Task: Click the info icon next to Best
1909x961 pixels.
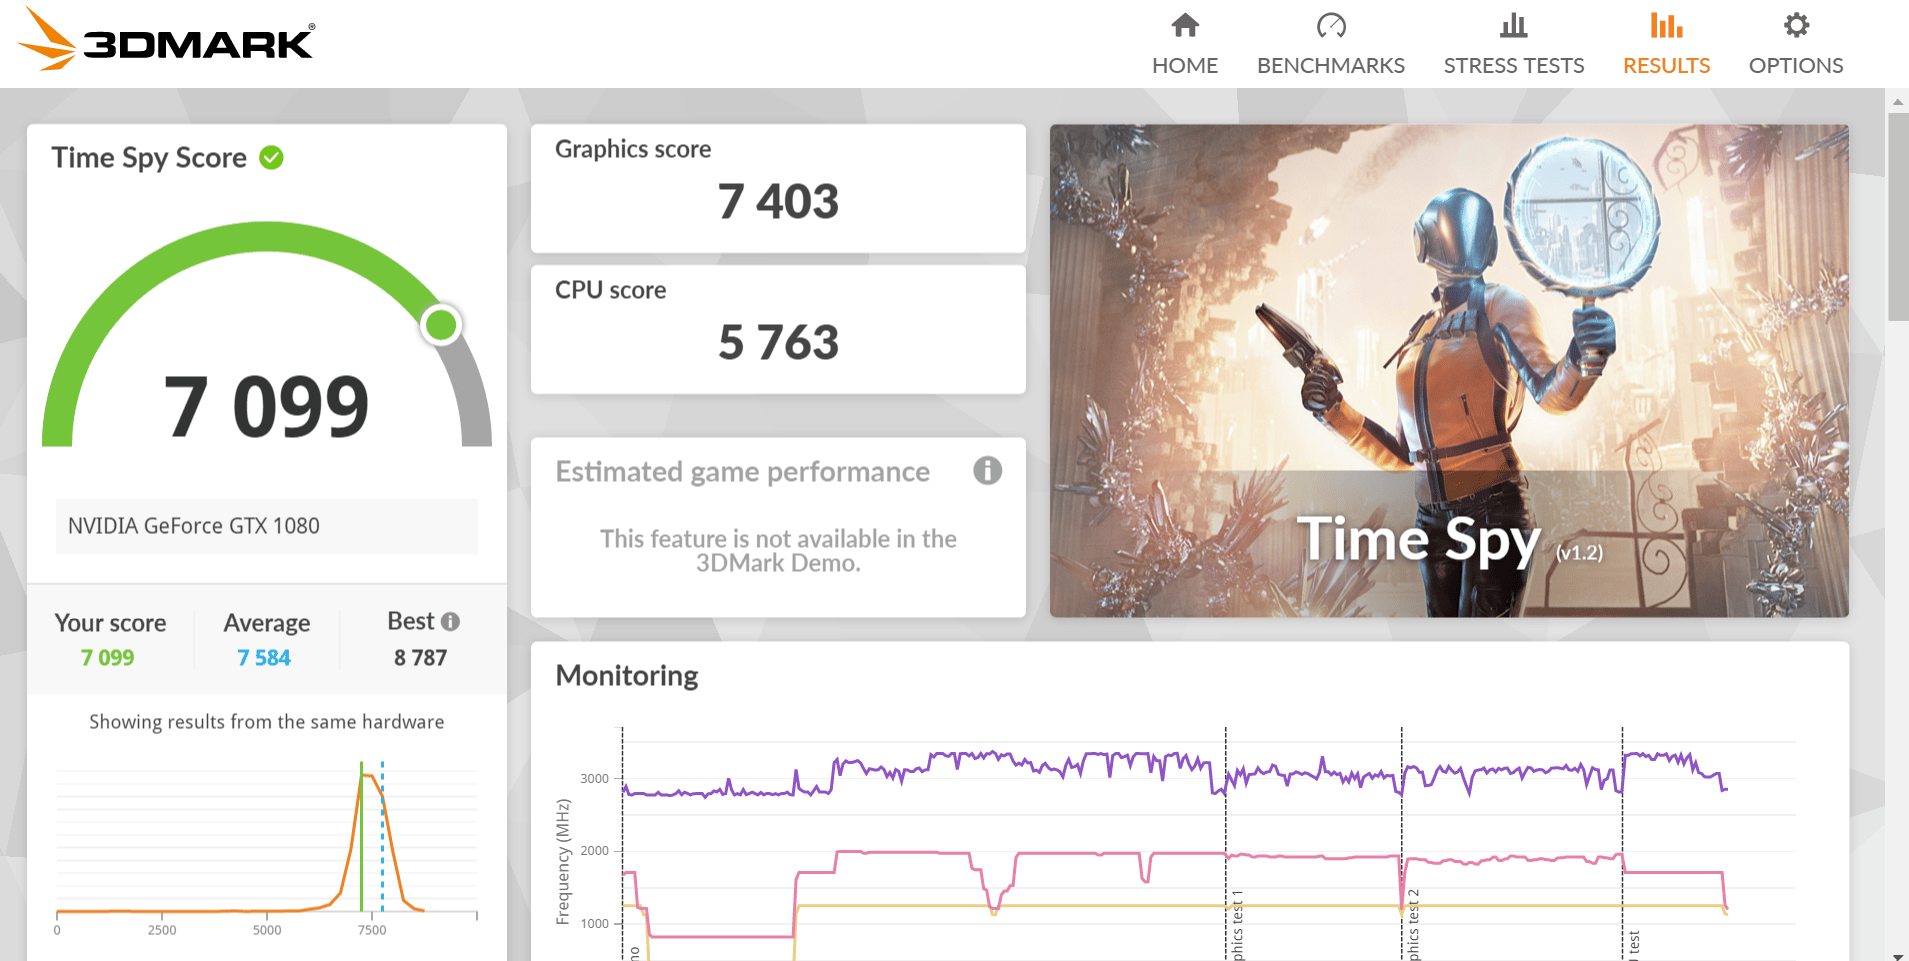Action: point(450,621)
